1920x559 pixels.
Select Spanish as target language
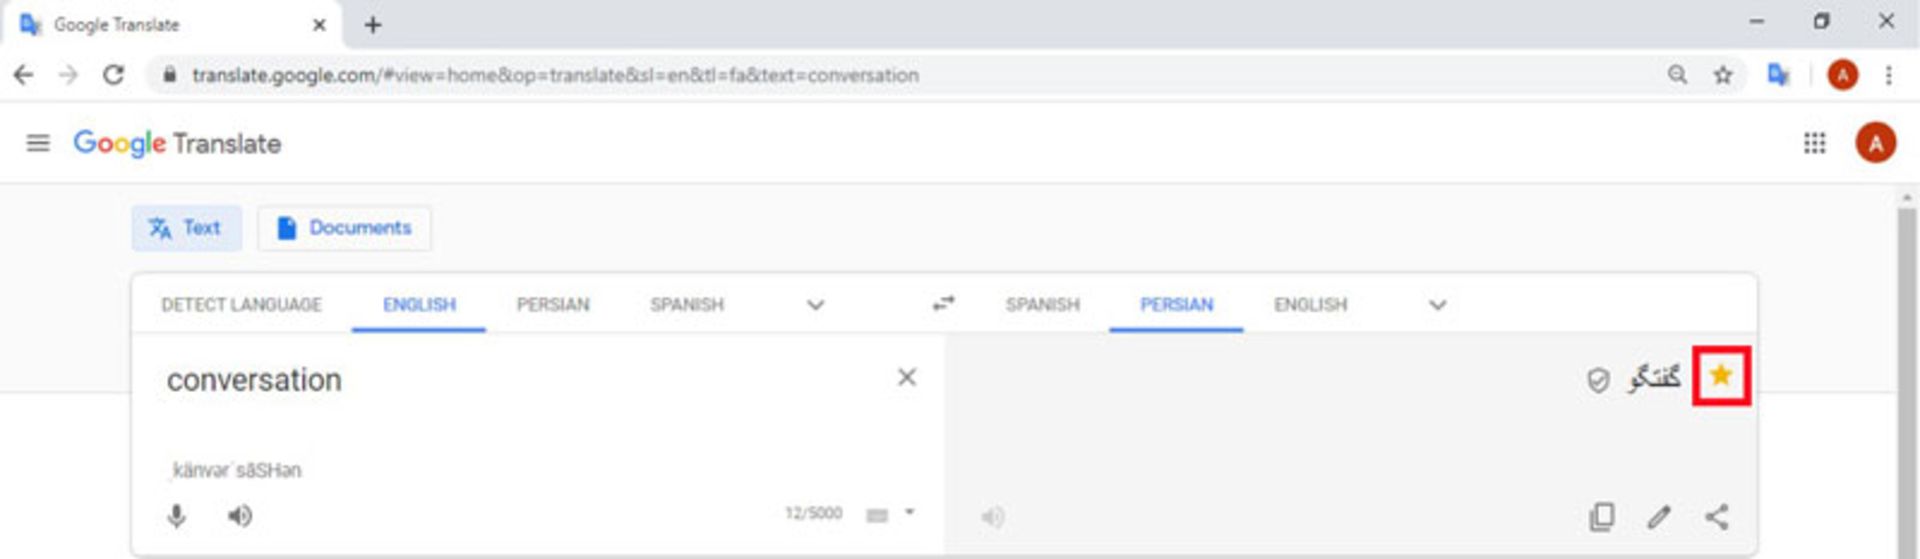pyautogui.click(x=1042, y=304)
